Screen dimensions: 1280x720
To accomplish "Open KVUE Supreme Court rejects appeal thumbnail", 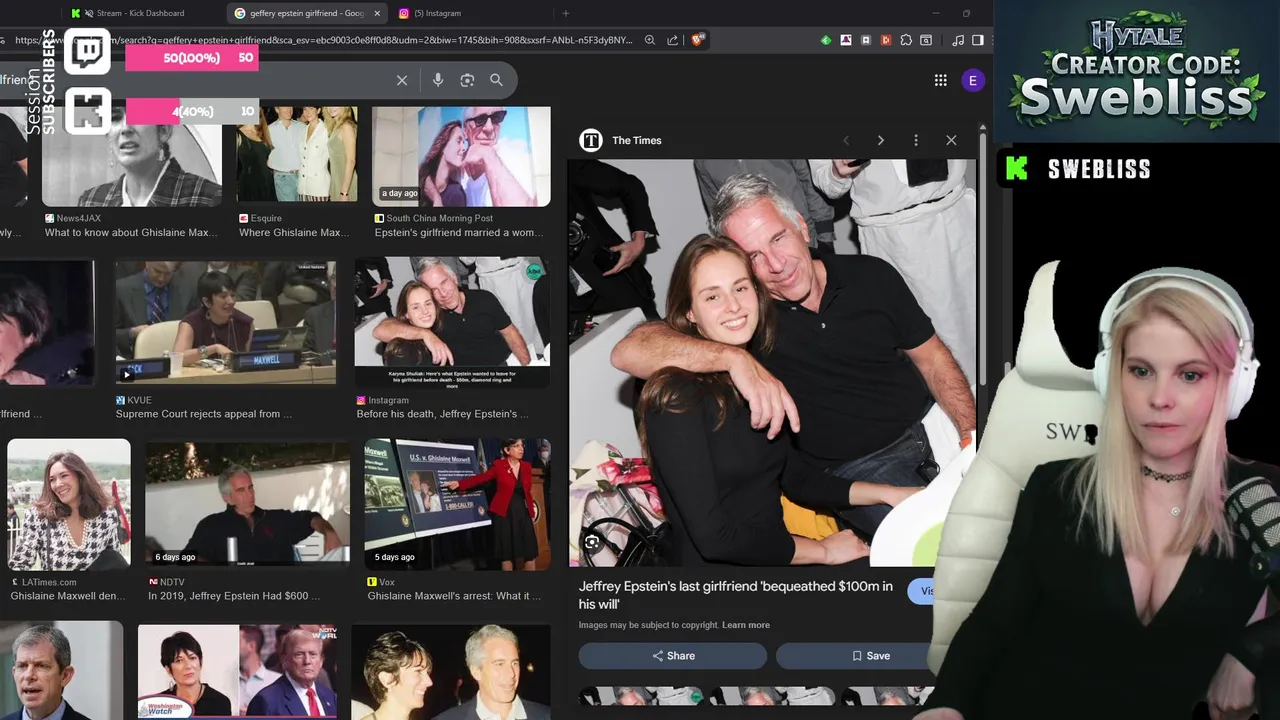I will 226,323.
